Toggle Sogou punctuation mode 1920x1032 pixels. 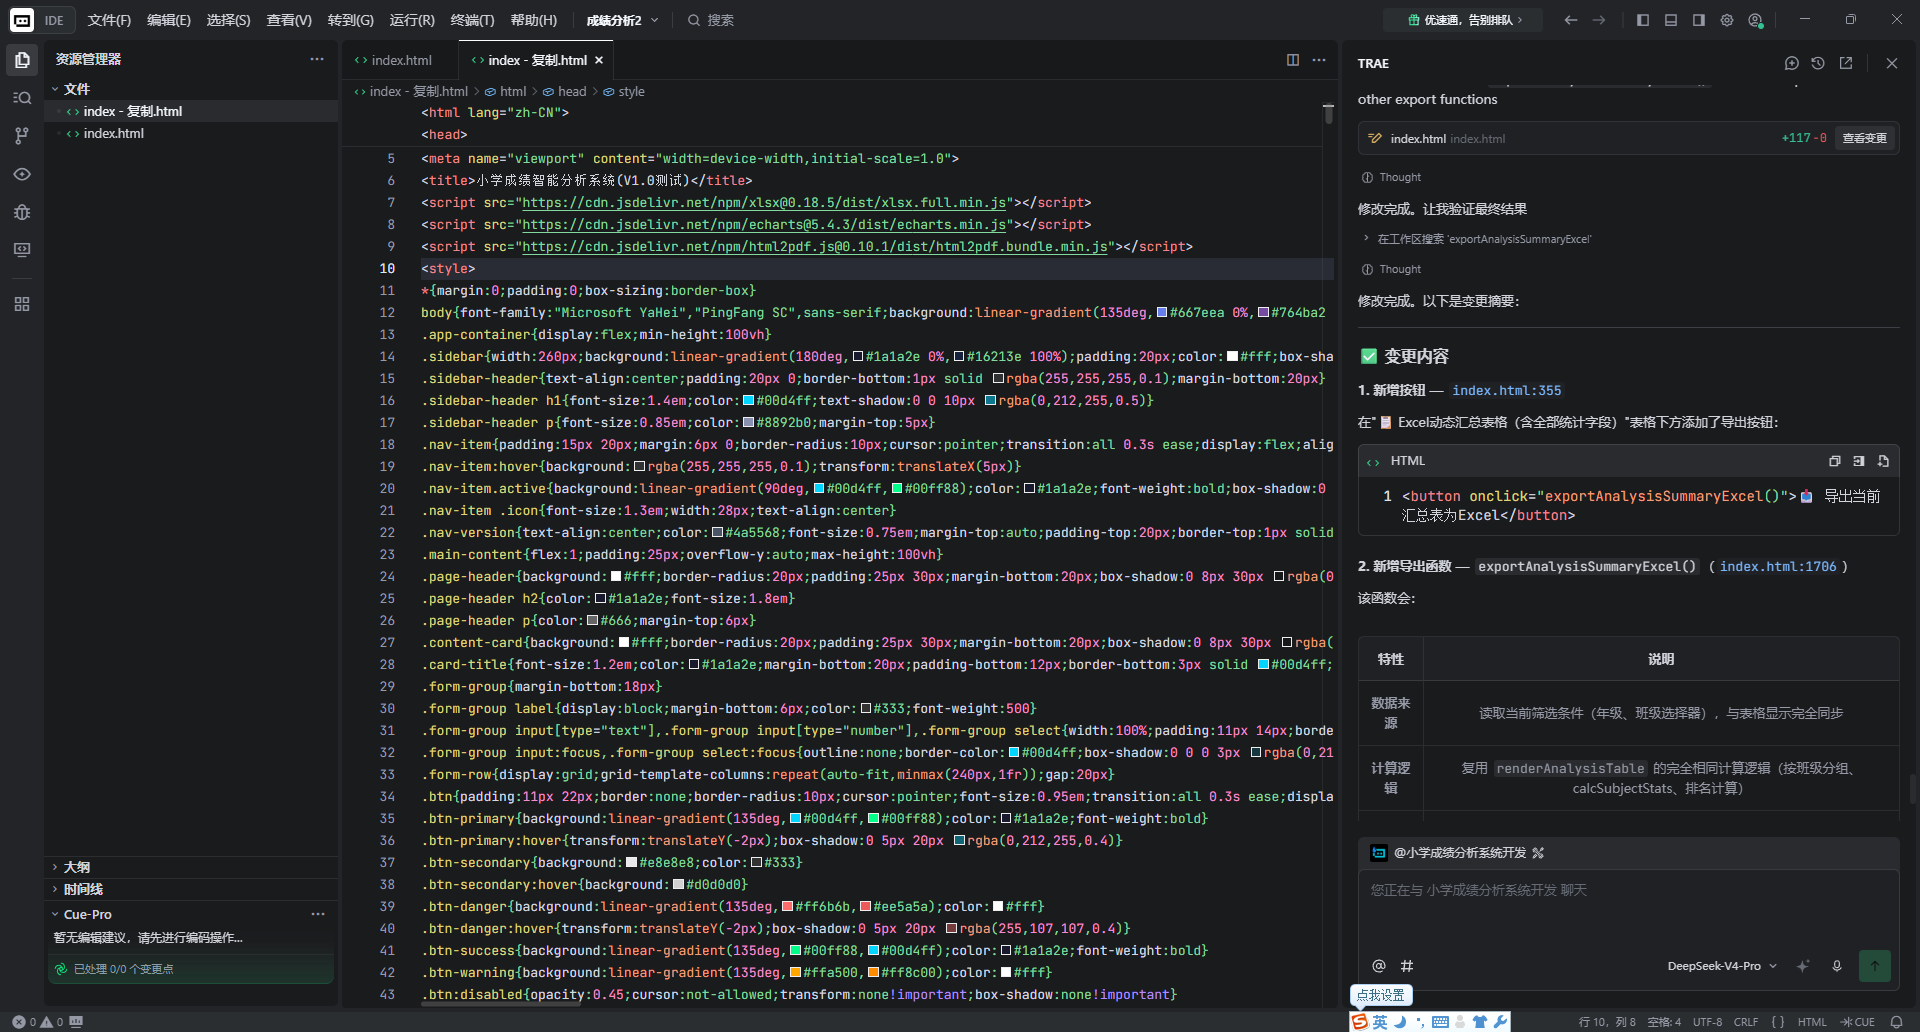click(1420, 1022)
